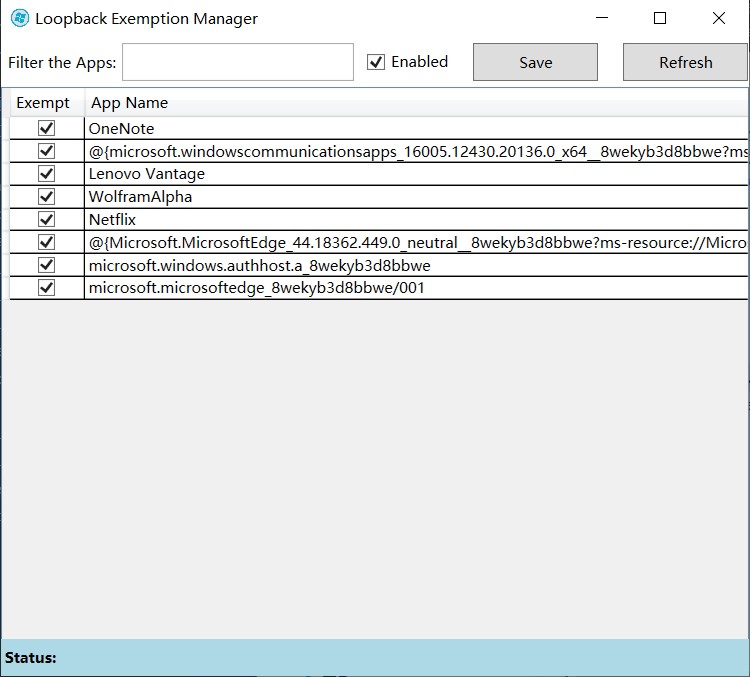Toggle WolframAlpha exempt checkbox
This screenshot has width=750, height=677.
[x=46, y=197]
